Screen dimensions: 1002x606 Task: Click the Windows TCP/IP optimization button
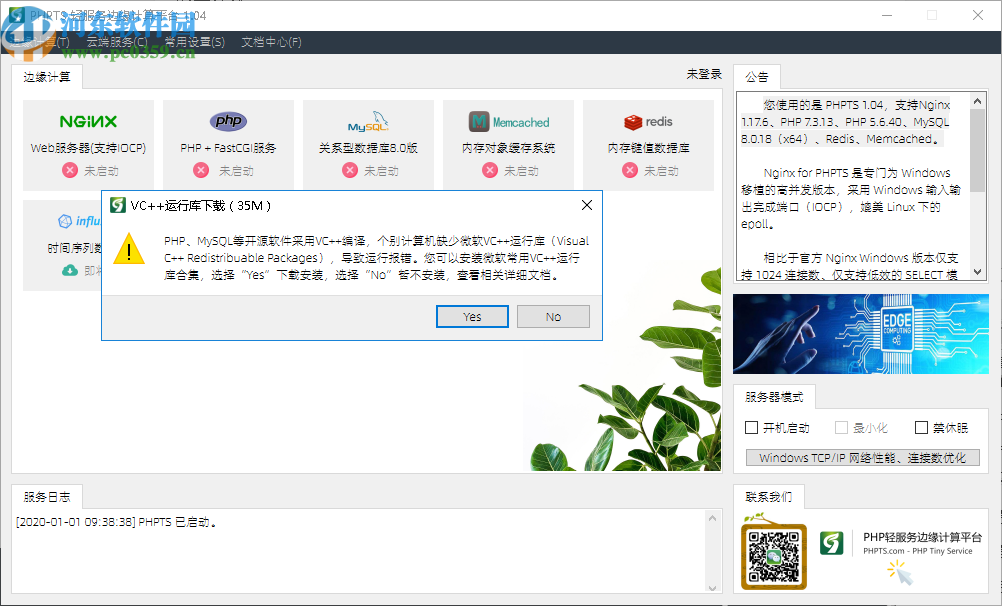[861, 457]
